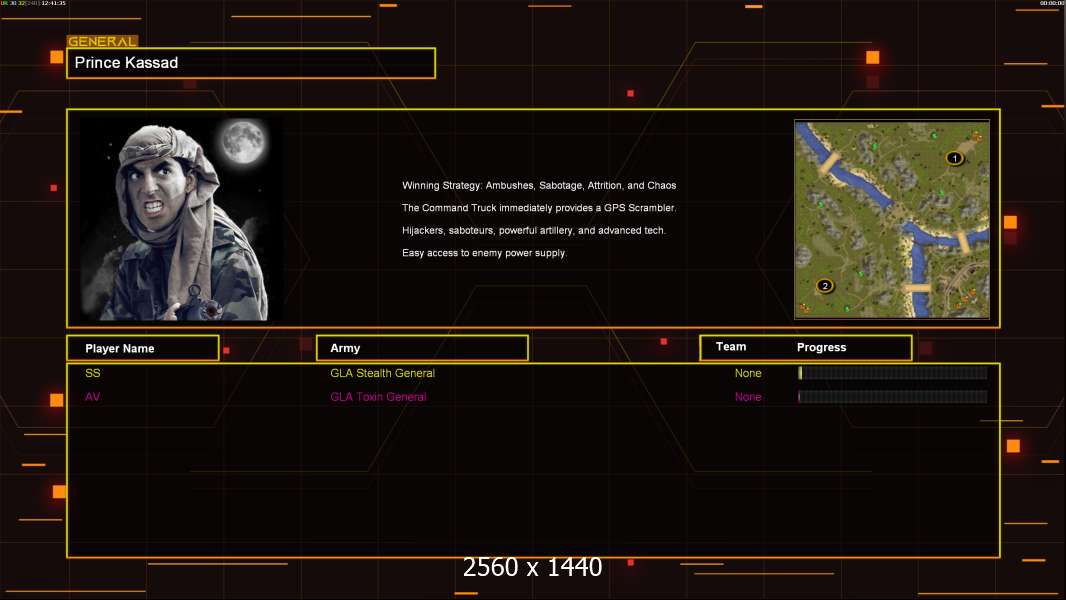Click GLA Toxin General army entry
Image resolution: width=1066 pixels, height=600 pixels.
click(378, 397)
